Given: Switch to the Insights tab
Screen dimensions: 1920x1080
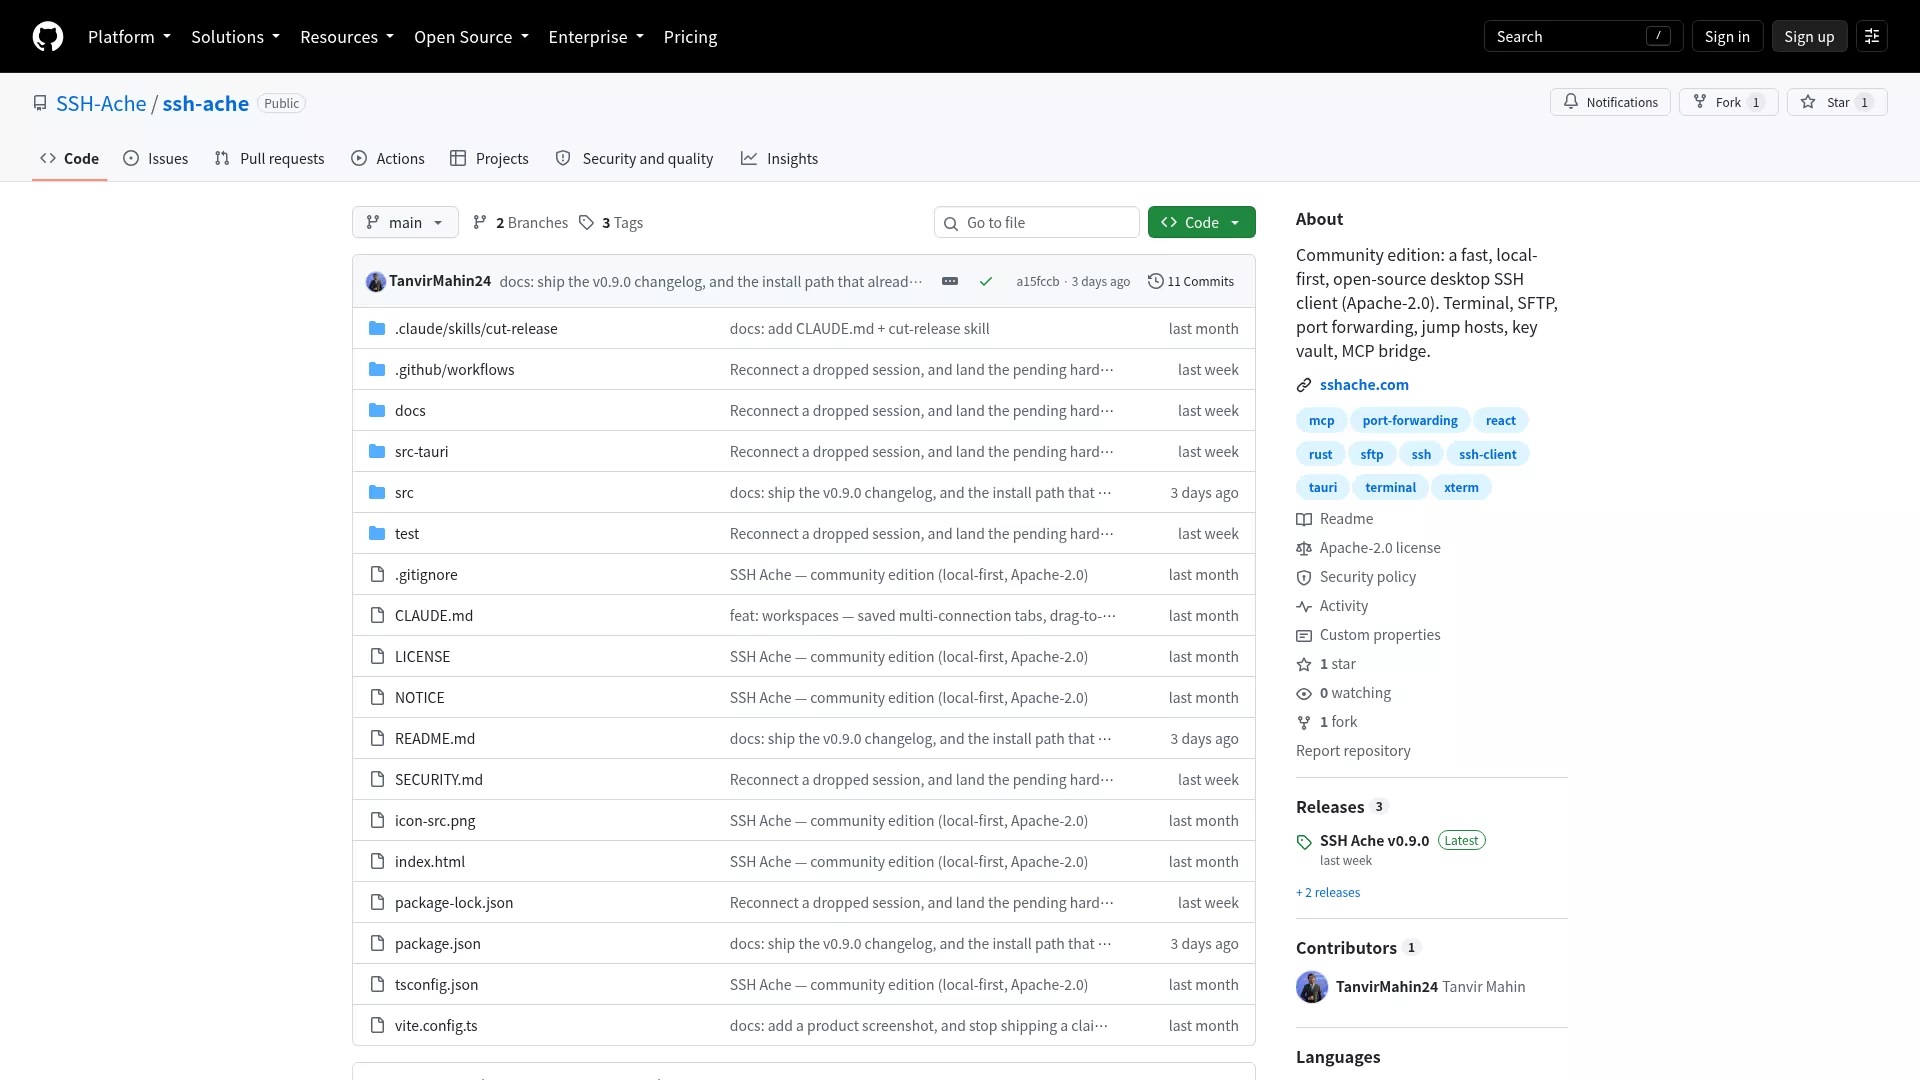Looking at the screenshot, I should point(779,159).
